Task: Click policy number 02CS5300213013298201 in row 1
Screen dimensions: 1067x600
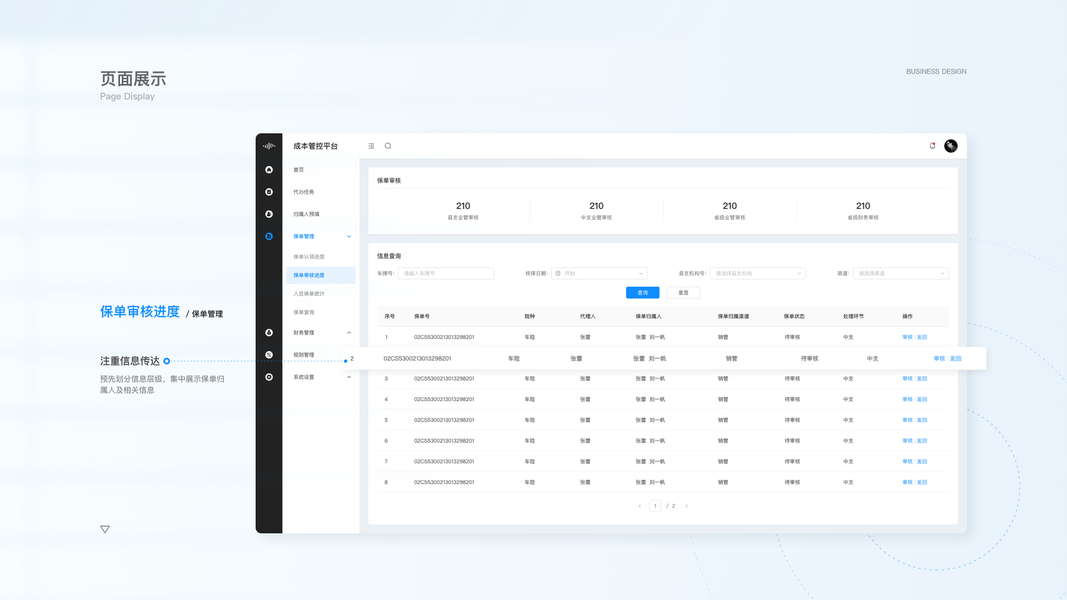Action: tap(444, 337)
